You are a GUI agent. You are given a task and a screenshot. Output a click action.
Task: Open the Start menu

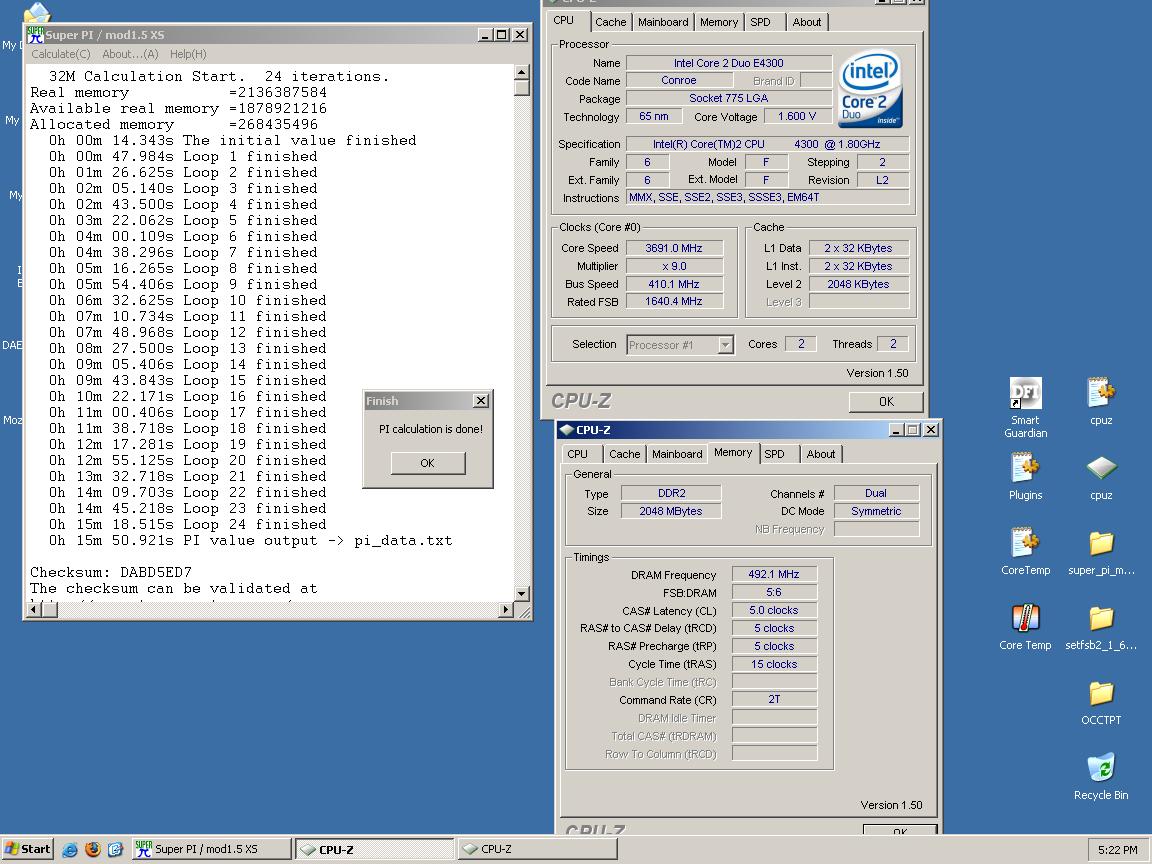[x=28, y=849]
